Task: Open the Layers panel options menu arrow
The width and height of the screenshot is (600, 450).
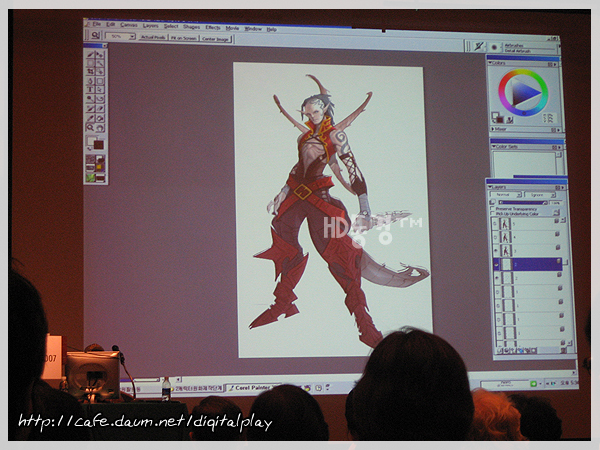Action: pos(562,188)
